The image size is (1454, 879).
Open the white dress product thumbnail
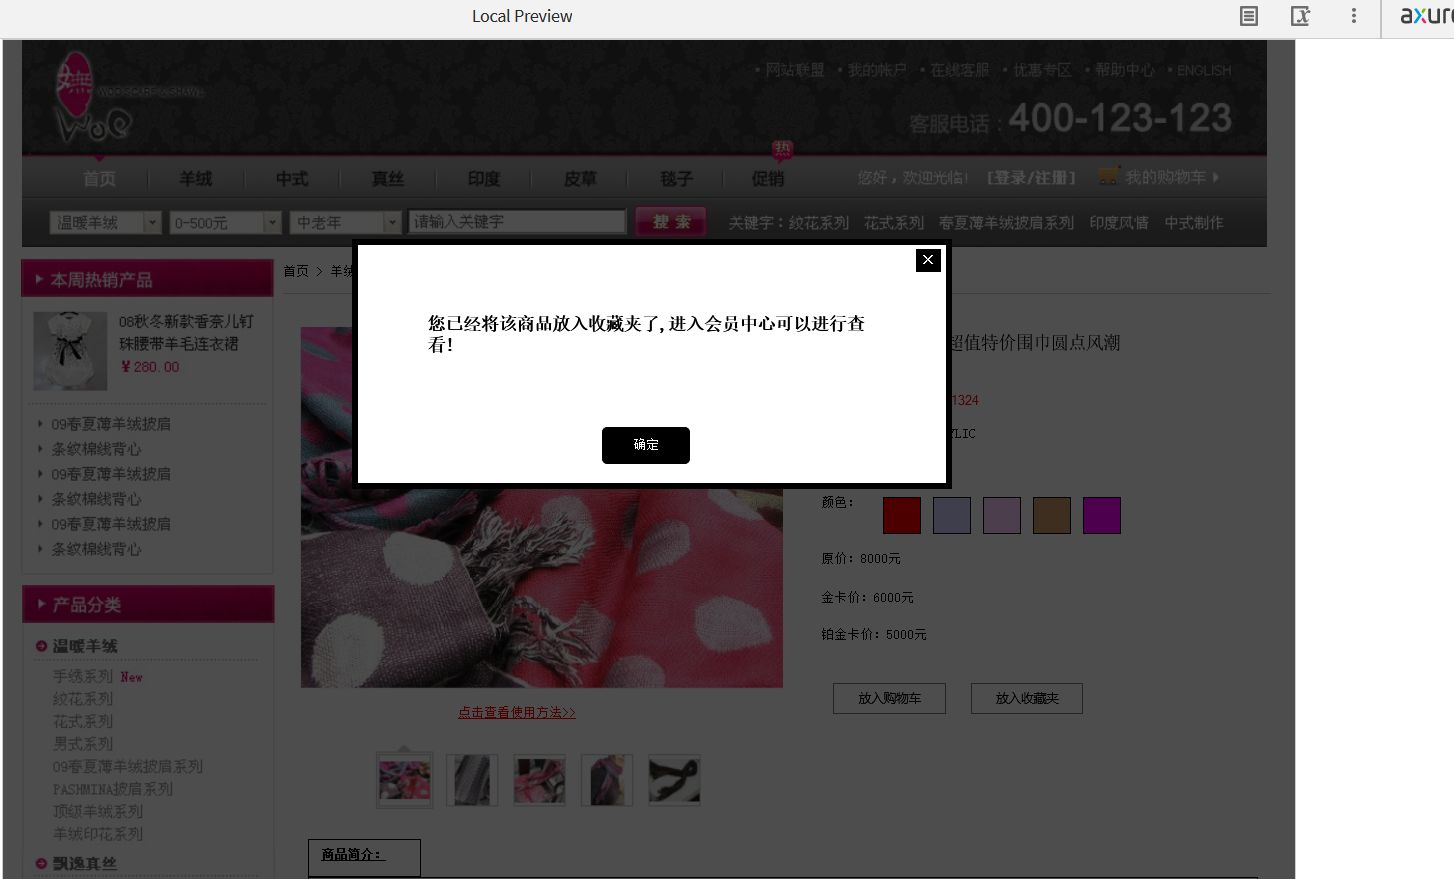70,350
